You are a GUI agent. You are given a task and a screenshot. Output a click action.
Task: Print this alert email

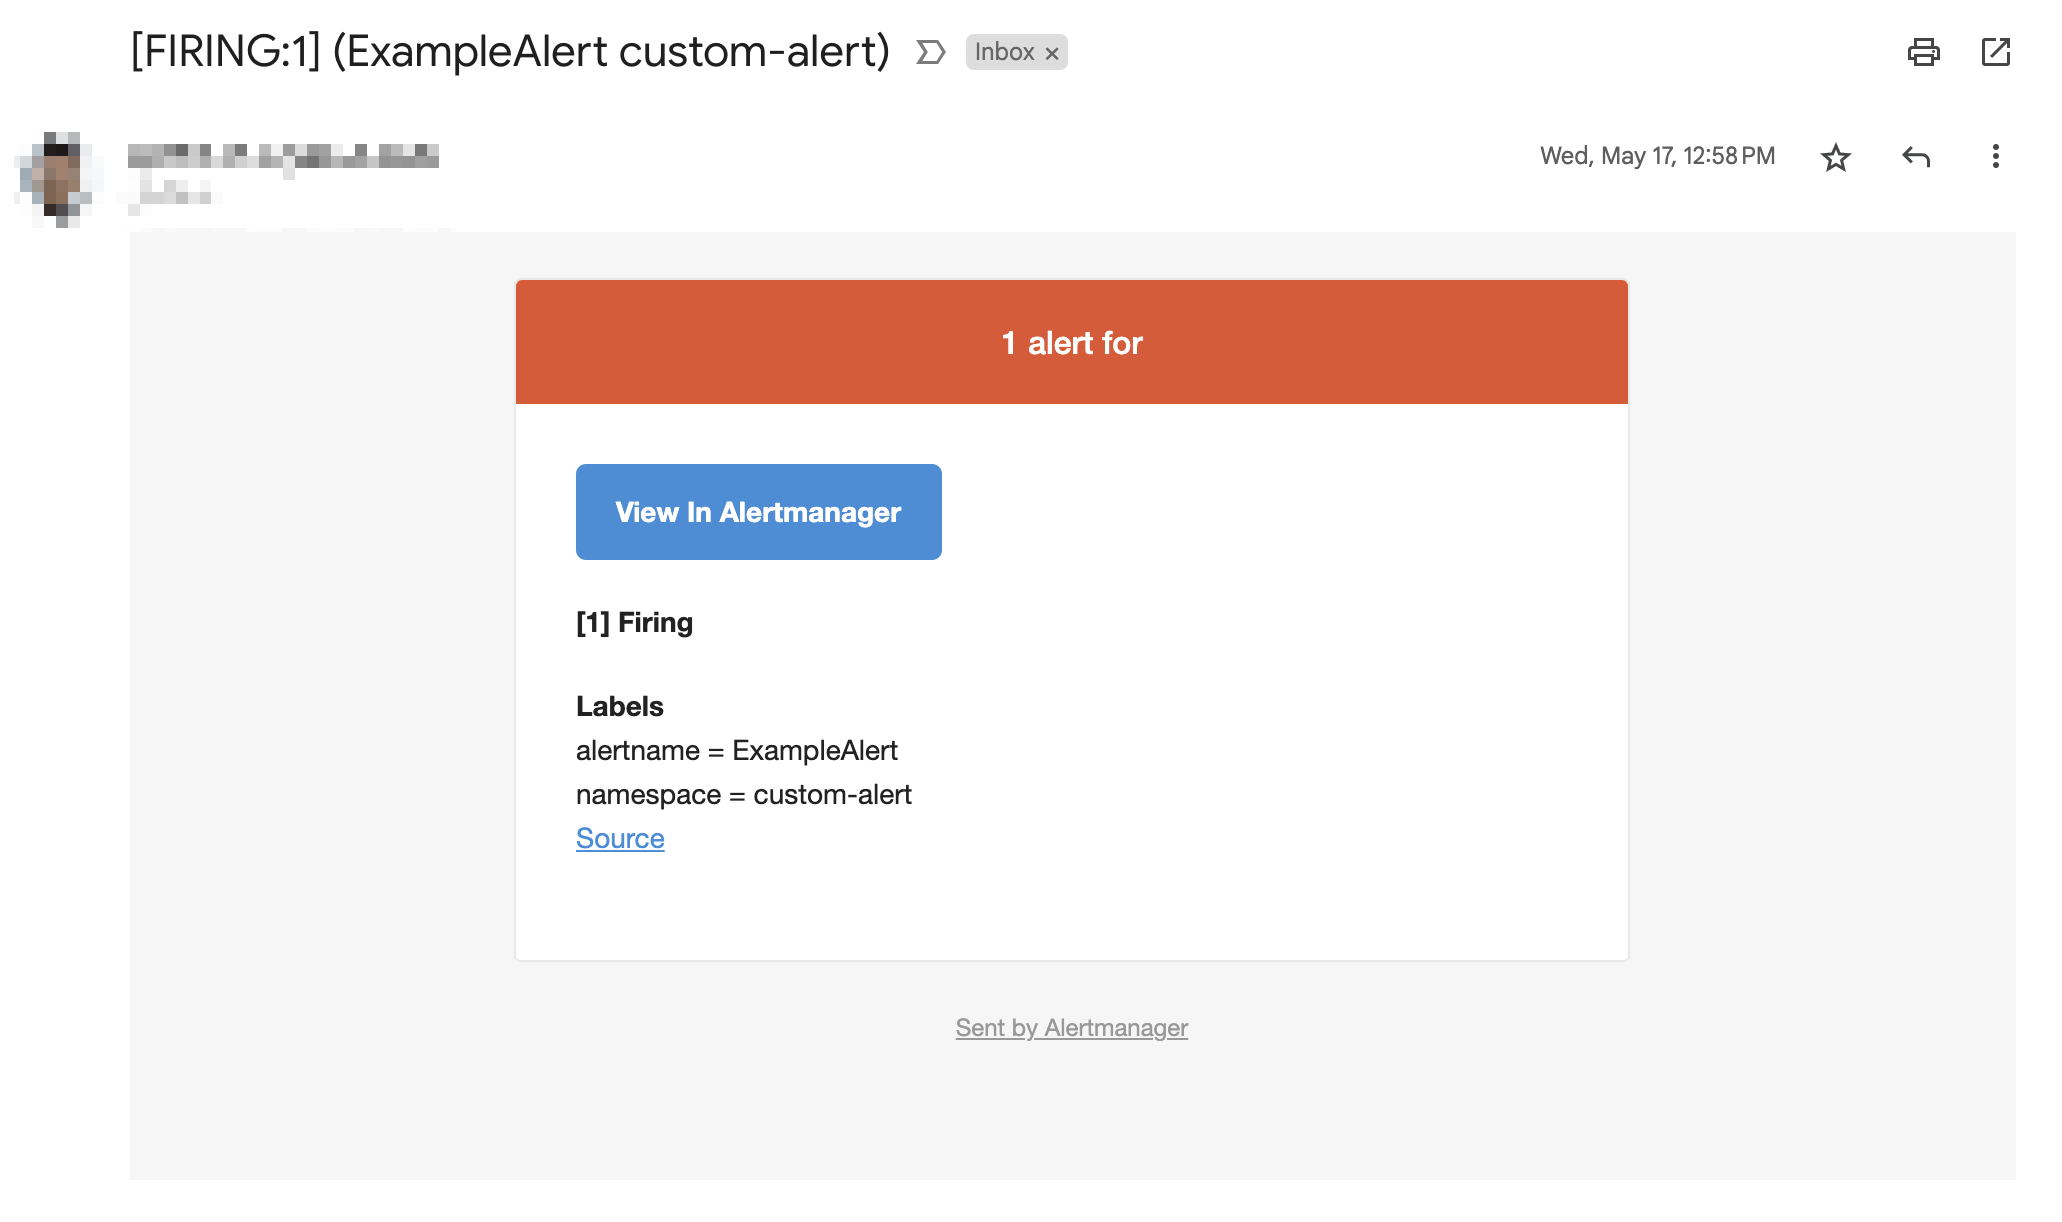coord(1925,52)
